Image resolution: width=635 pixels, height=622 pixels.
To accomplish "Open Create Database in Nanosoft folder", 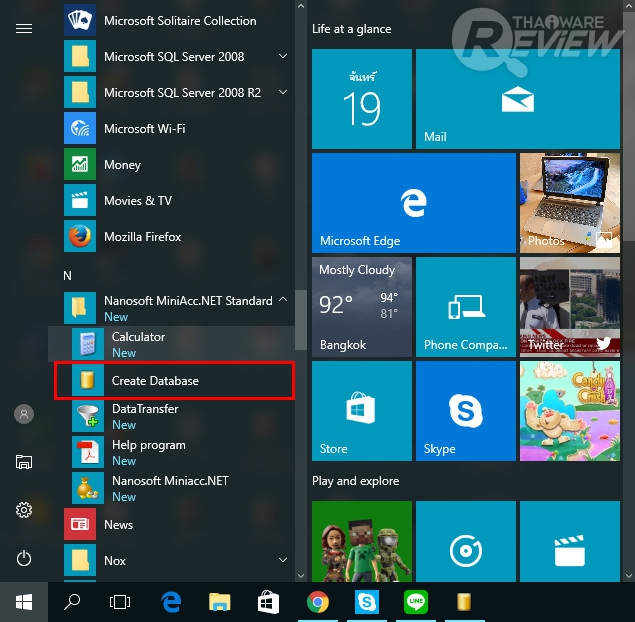I will 155,381.
